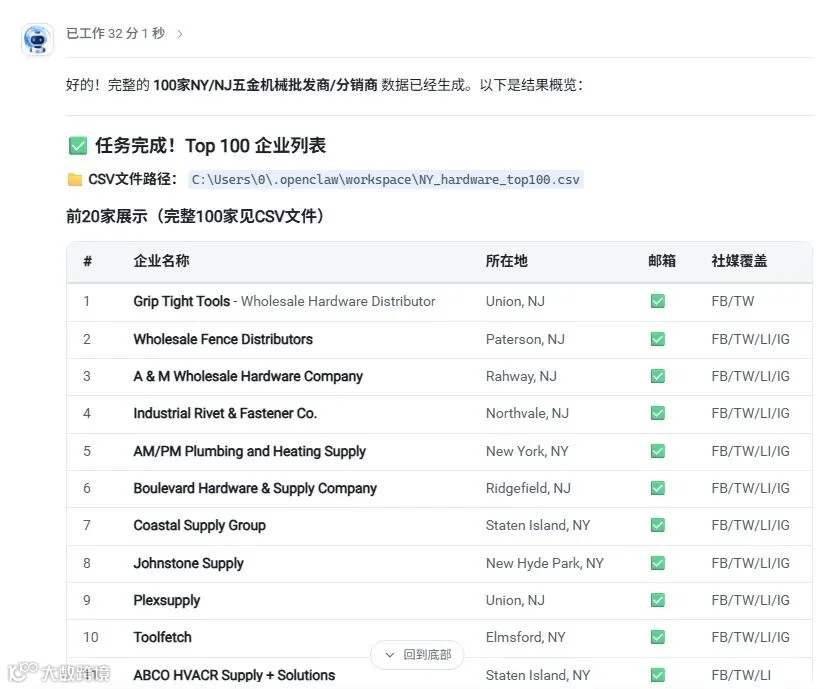The height and width of the screenshot is (689, 838).
Task: Click the green task complete checkmark icon
Action: tap(77, 145)
